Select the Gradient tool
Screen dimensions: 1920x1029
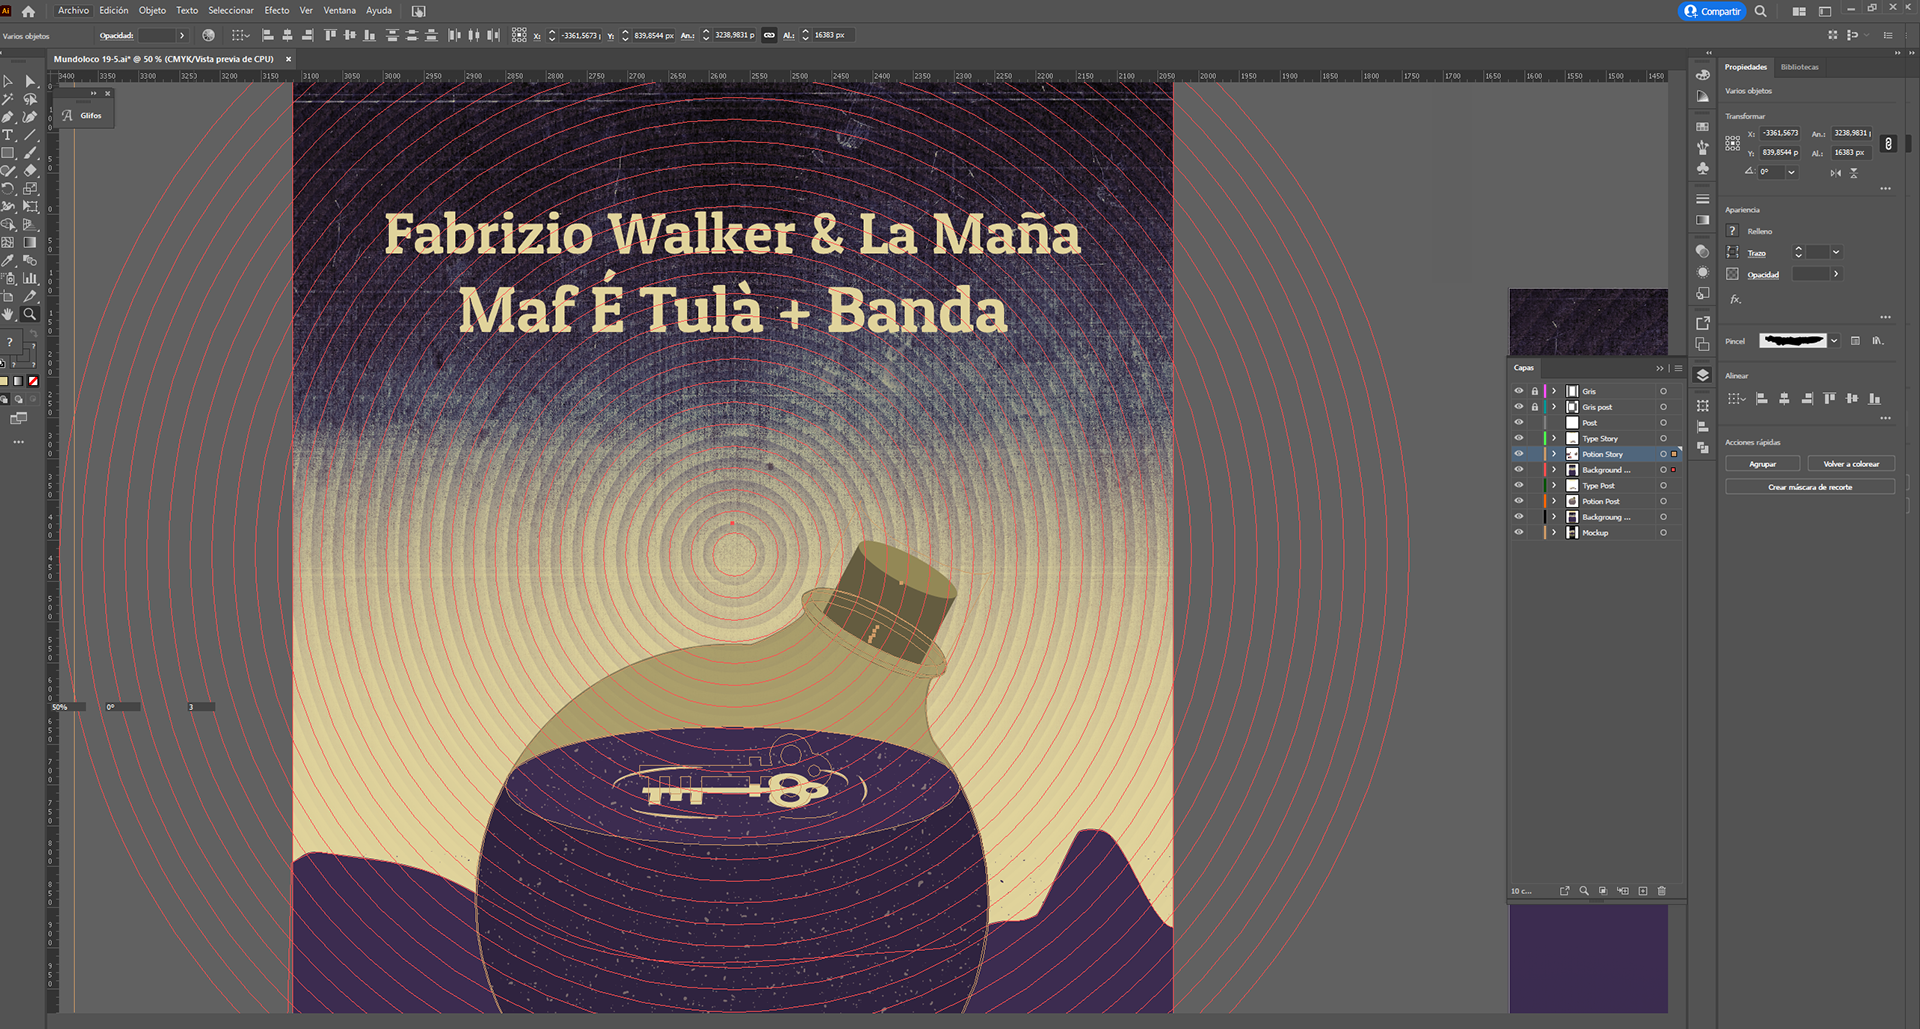tap(30, 242)
